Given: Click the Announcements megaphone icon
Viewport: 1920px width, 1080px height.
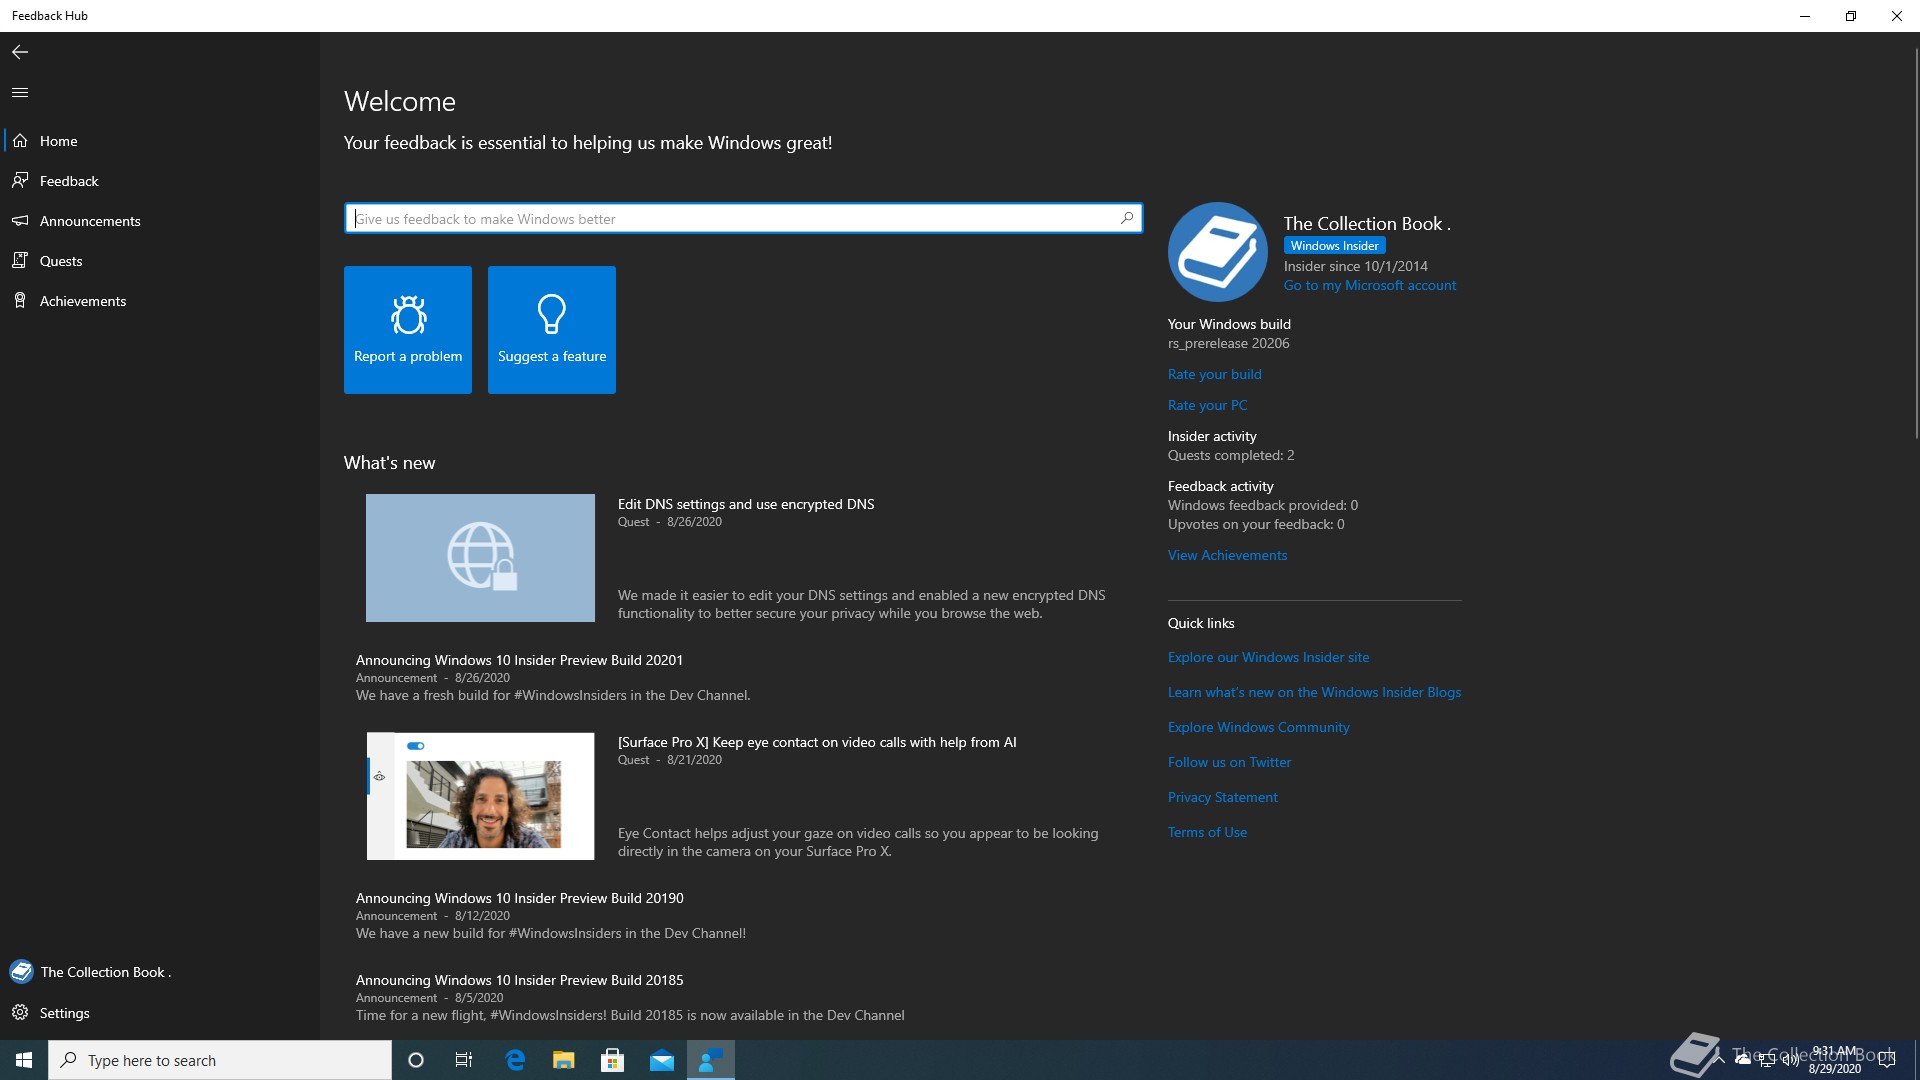Looking at the screenshot, I should click(20, 221).
